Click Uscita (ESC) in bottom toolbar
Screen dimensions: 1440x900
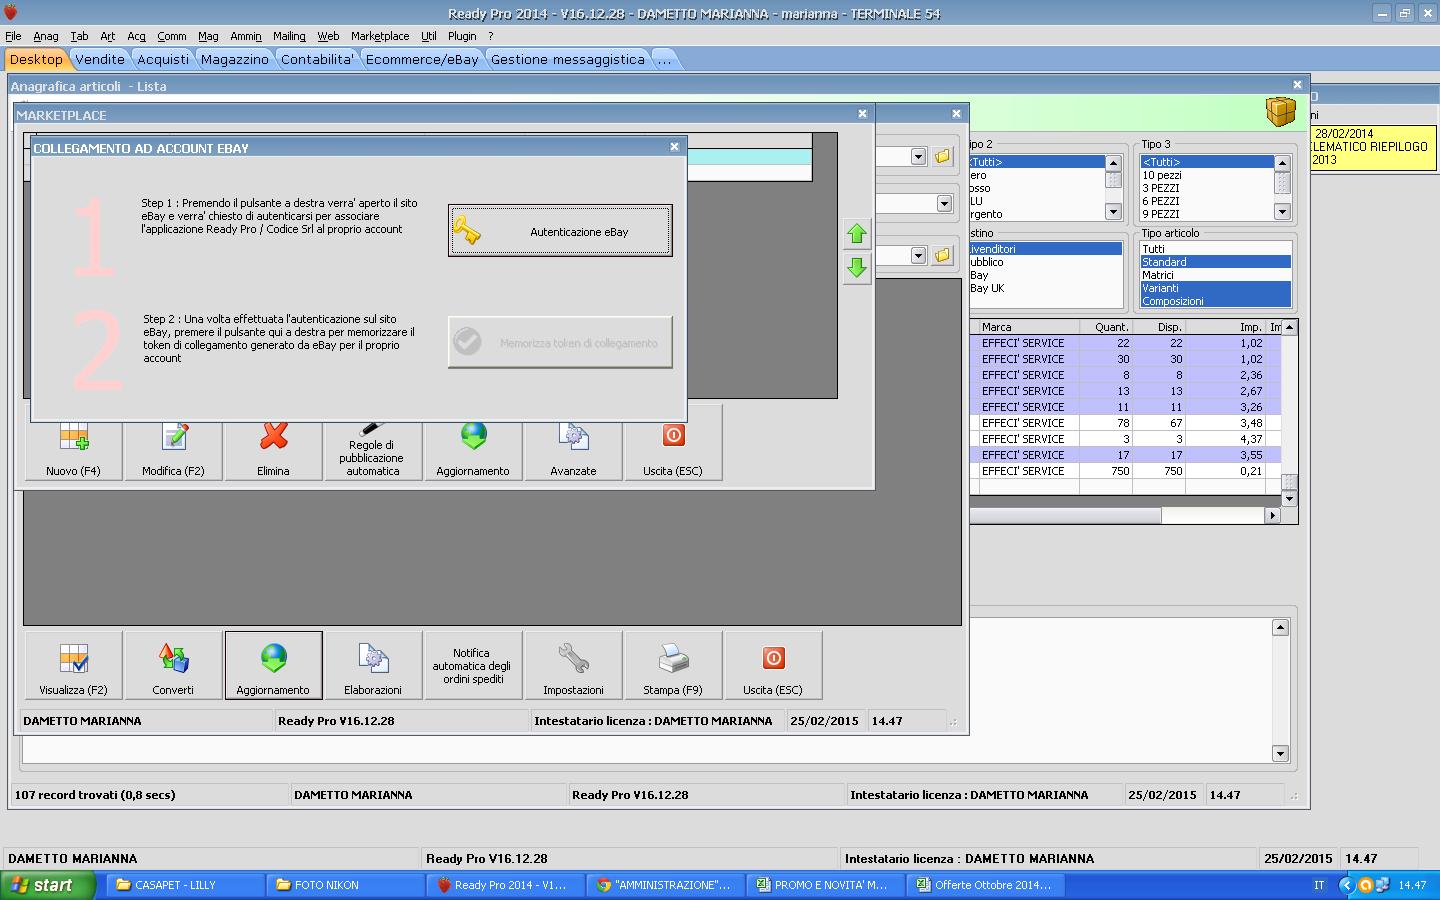tap(774, 665)
